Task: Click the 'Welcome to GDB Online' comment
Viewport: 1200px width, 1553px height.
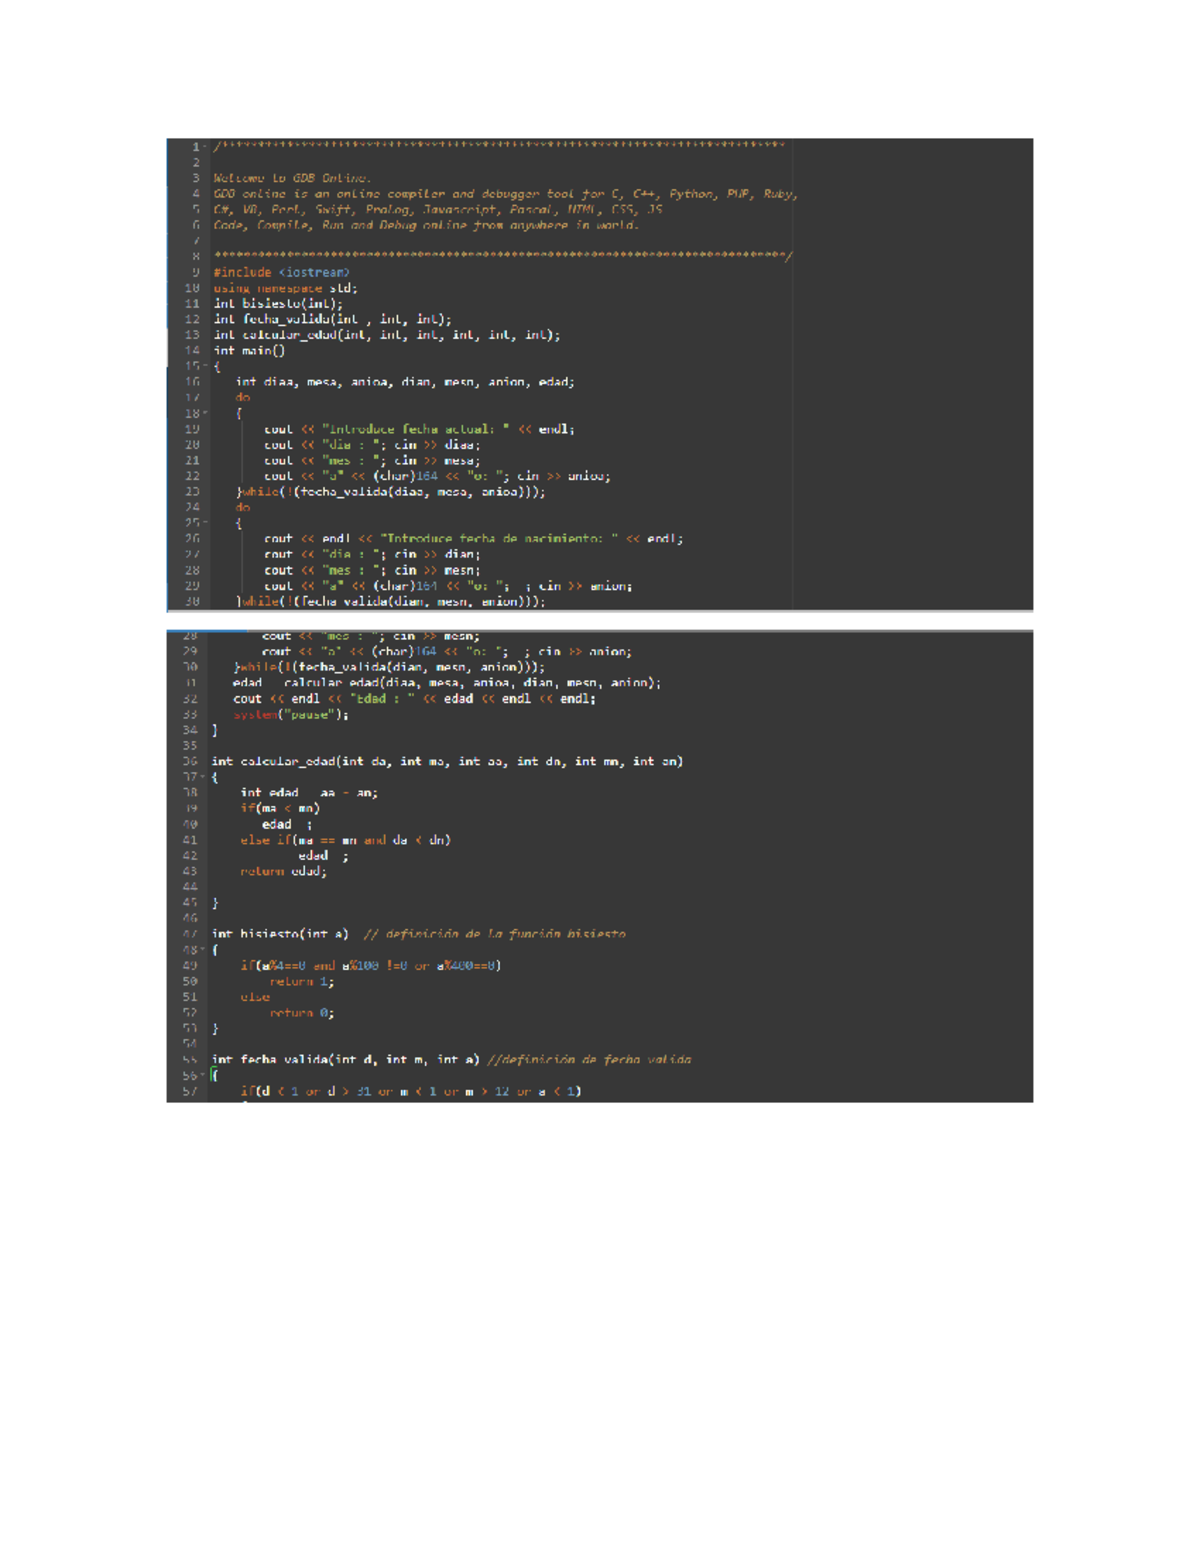Action: [x=291, y=178]
